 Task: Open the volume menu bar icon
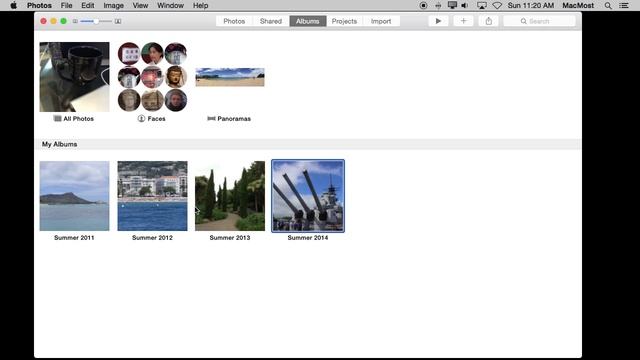point(465,5)
